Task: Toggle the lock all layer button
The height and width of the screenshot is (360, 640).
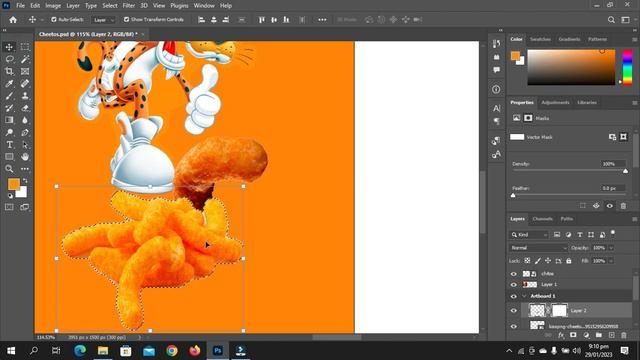Action: (569, 261)
